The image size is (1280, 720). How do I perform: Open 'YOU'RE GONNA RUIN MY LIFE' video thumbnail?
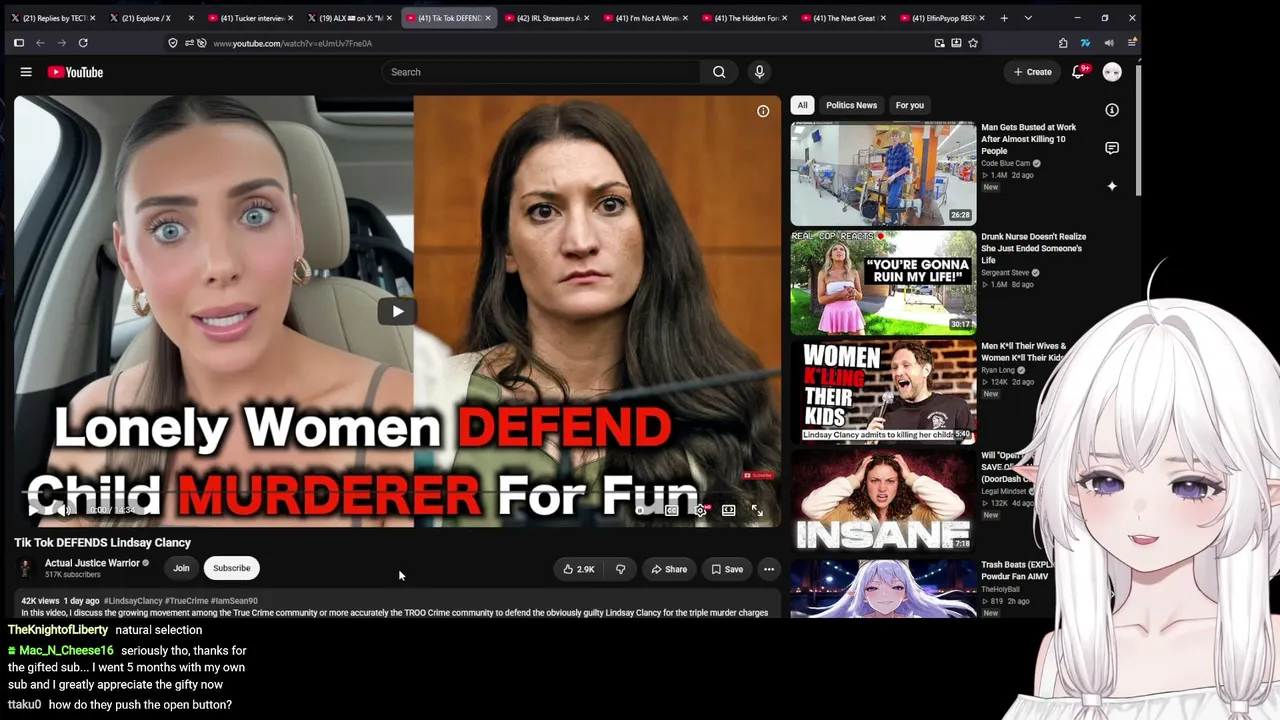click(x=883, y=283)
